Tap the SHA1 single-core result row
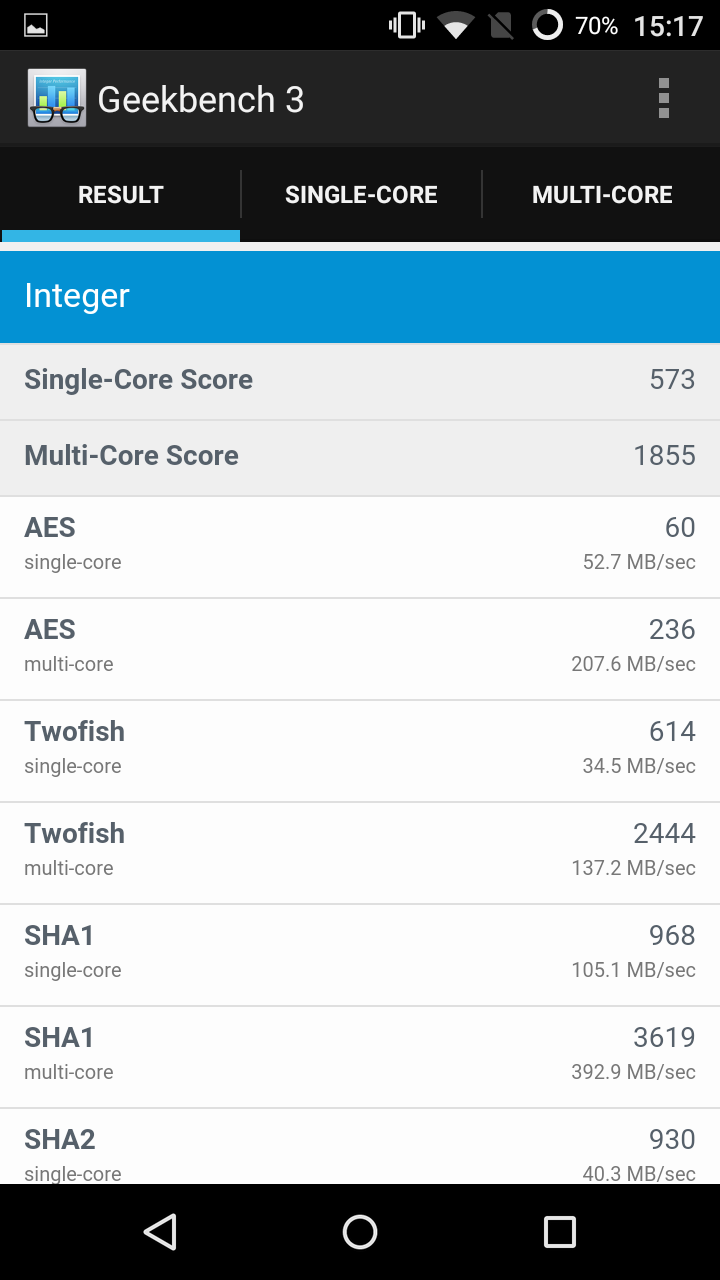The width and height of the screenshot is (720, 1280). pos(360,955)
